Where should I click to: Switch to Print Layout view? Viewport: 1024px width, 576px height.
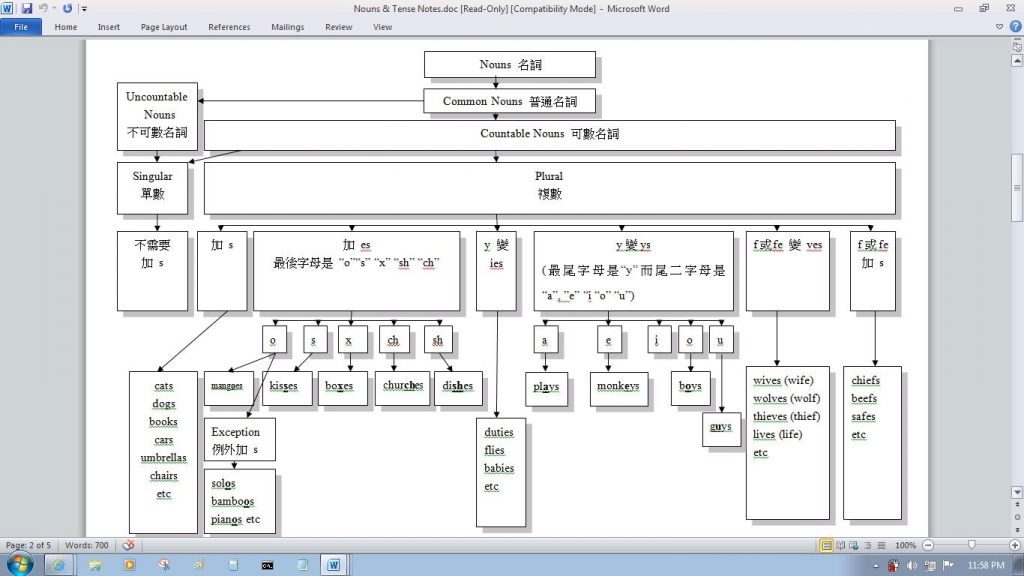tap(826, 545)
